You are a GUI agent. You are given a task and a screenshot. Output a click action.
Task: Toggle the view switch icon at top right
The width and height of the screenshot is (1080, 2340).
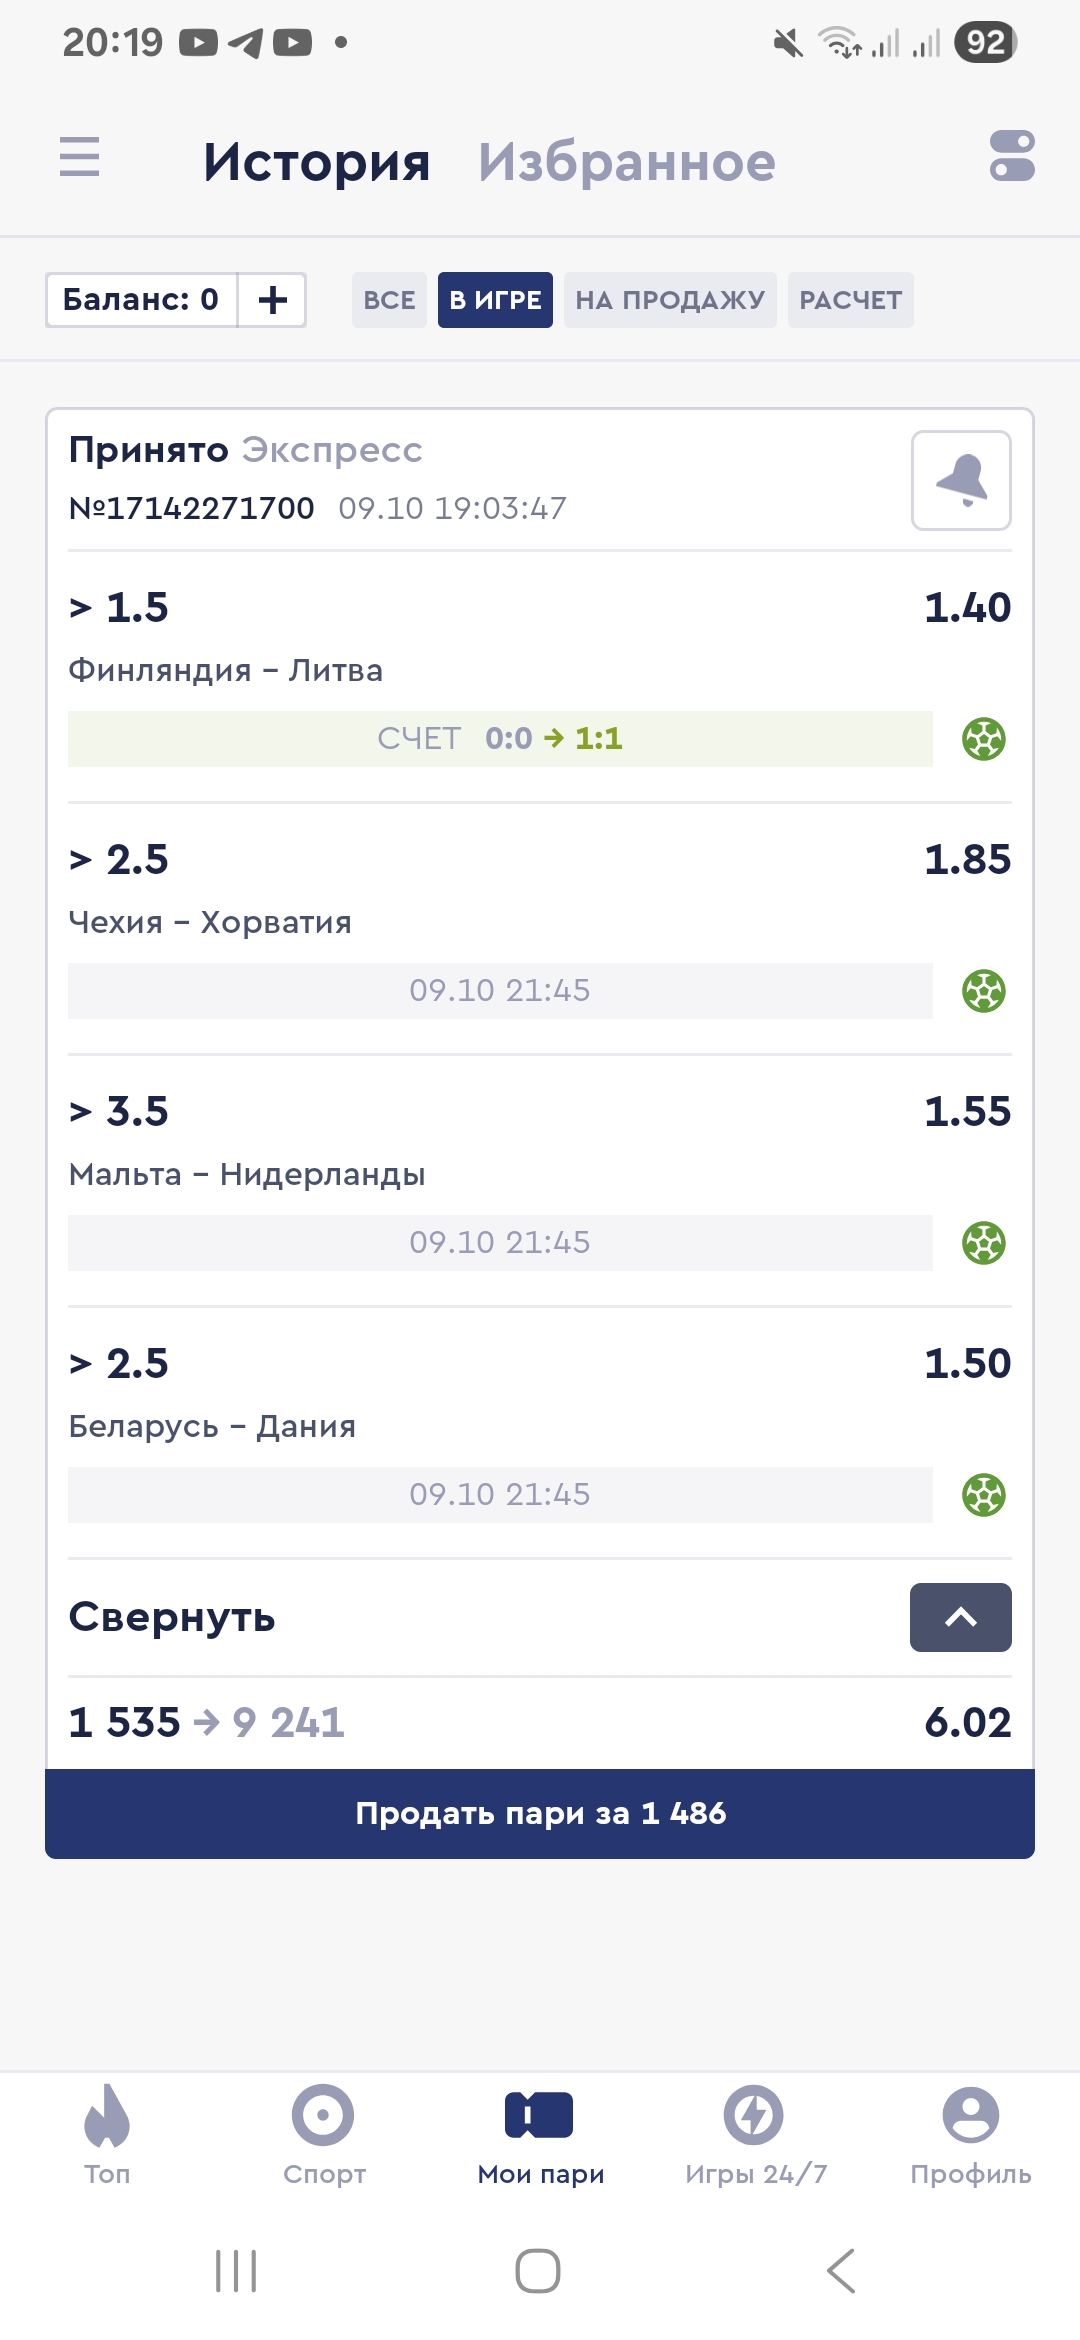[1012, 157]
